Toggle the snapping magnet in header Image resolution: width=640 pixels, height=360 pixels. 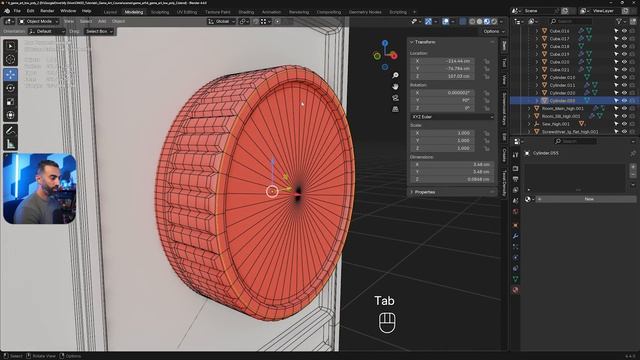(256, 21)
